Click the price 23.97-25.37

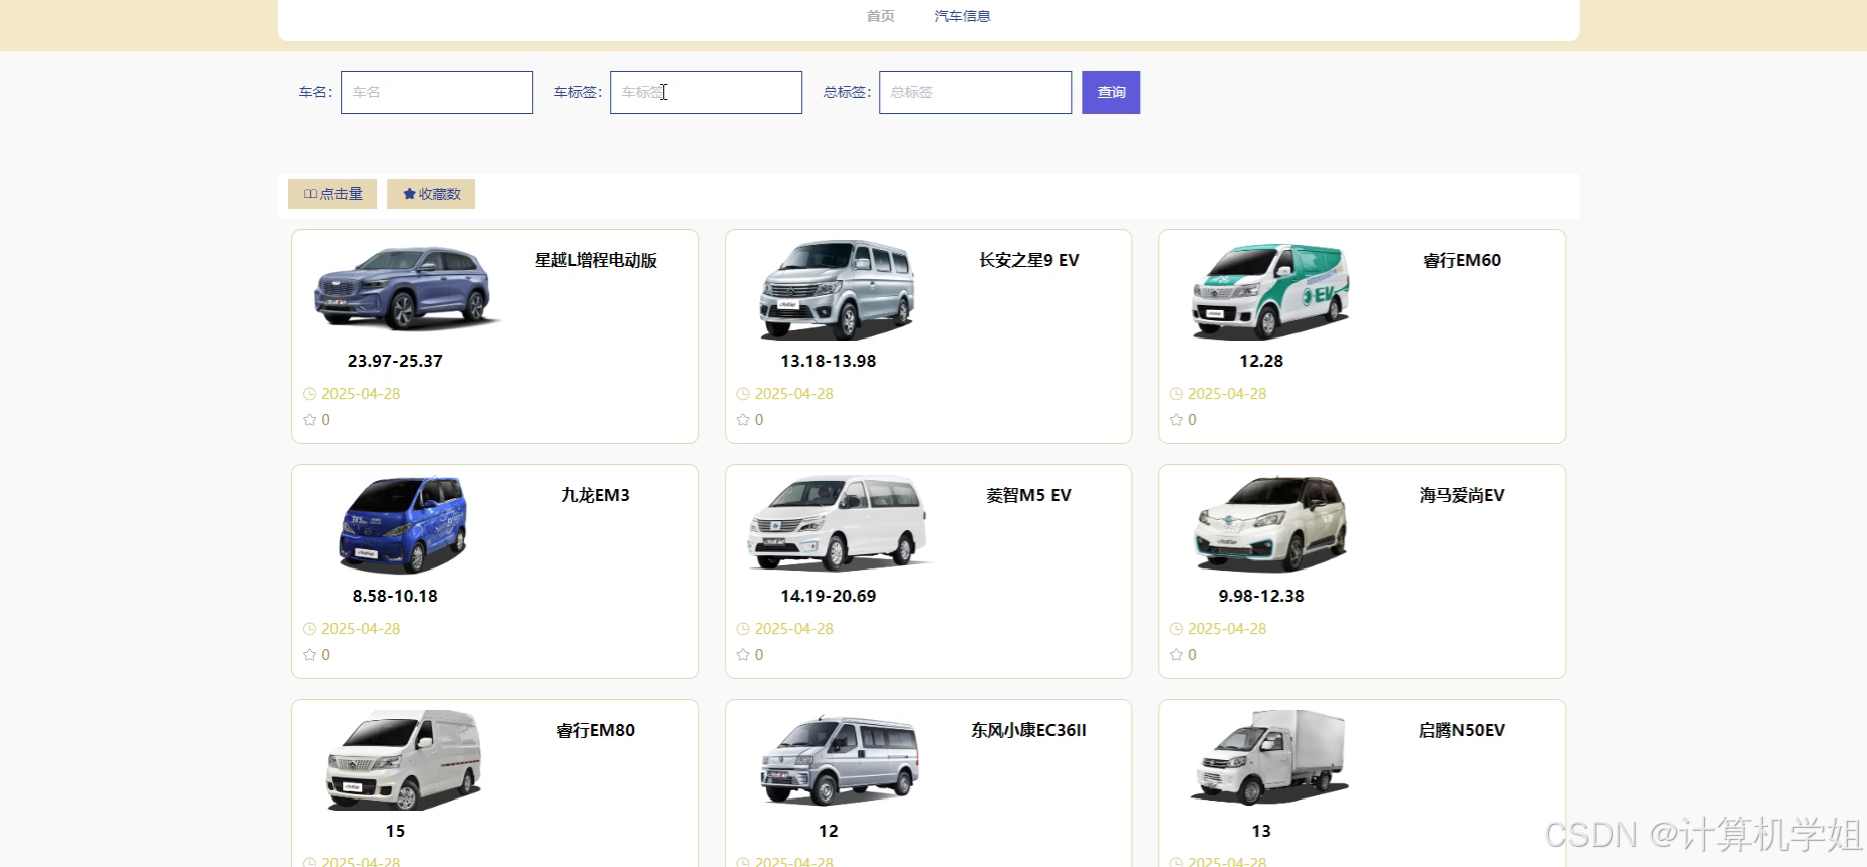point(395,361)
